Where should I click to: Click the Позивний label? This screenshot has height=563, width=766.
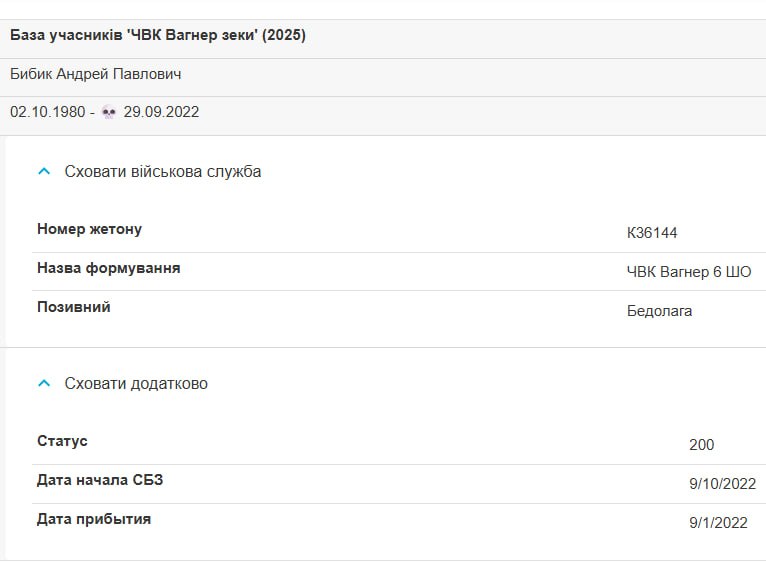coord(74,307)
